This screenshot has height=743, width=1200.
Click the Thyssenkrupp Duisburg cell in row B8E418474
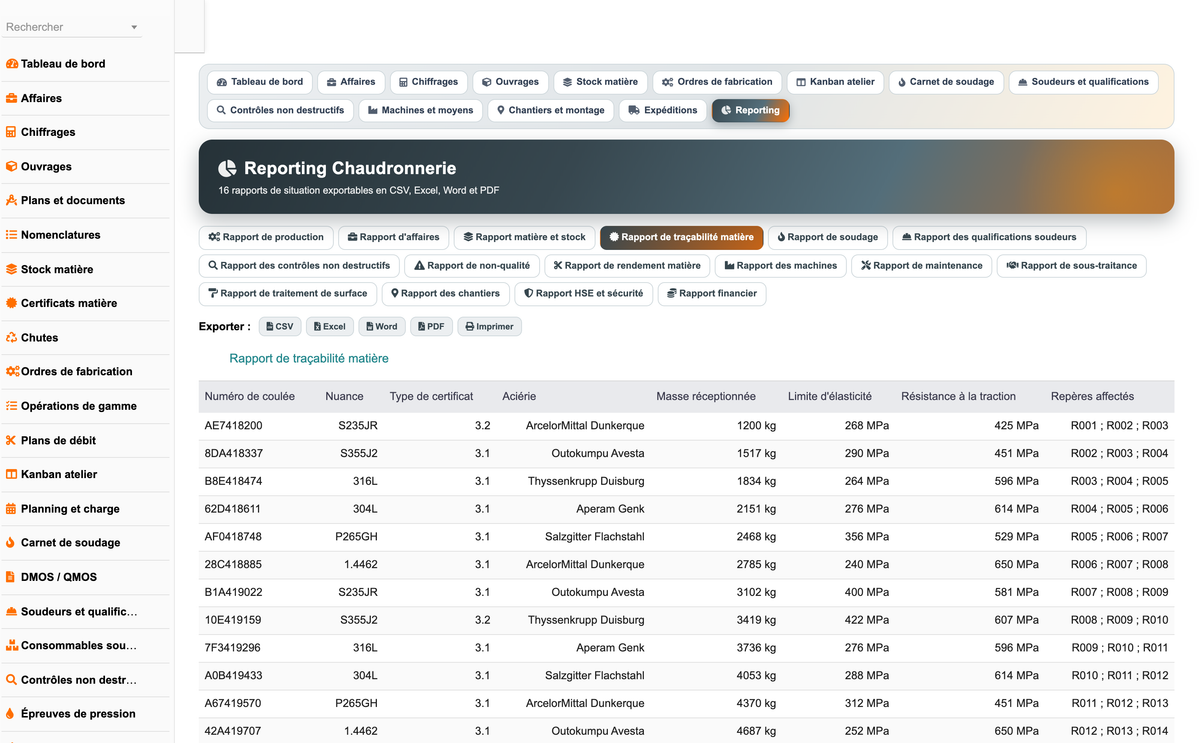[x=586, y=481]
